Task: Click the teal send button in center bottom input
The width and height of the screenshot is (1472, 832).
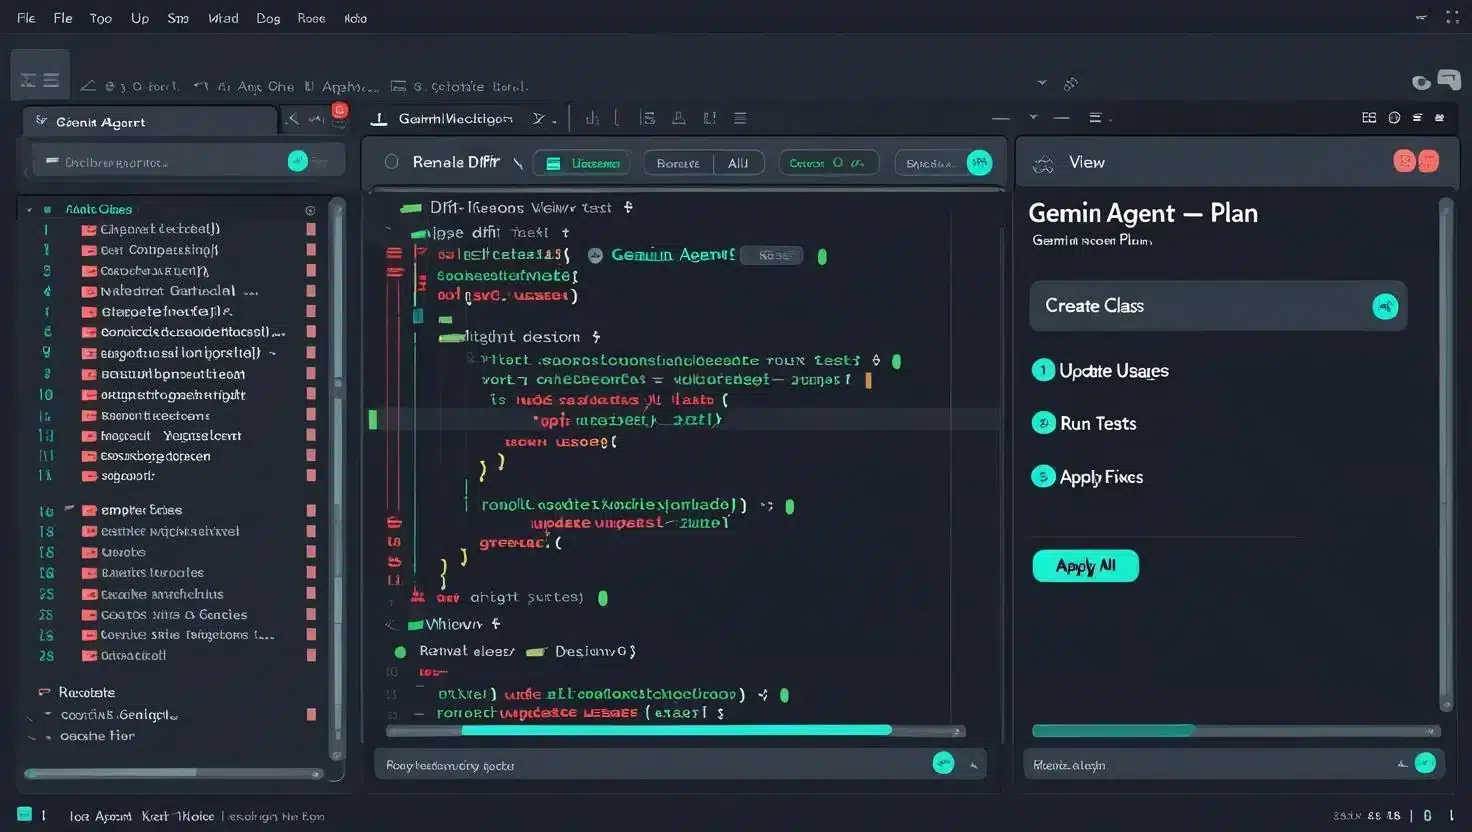Action: point(943,763)
